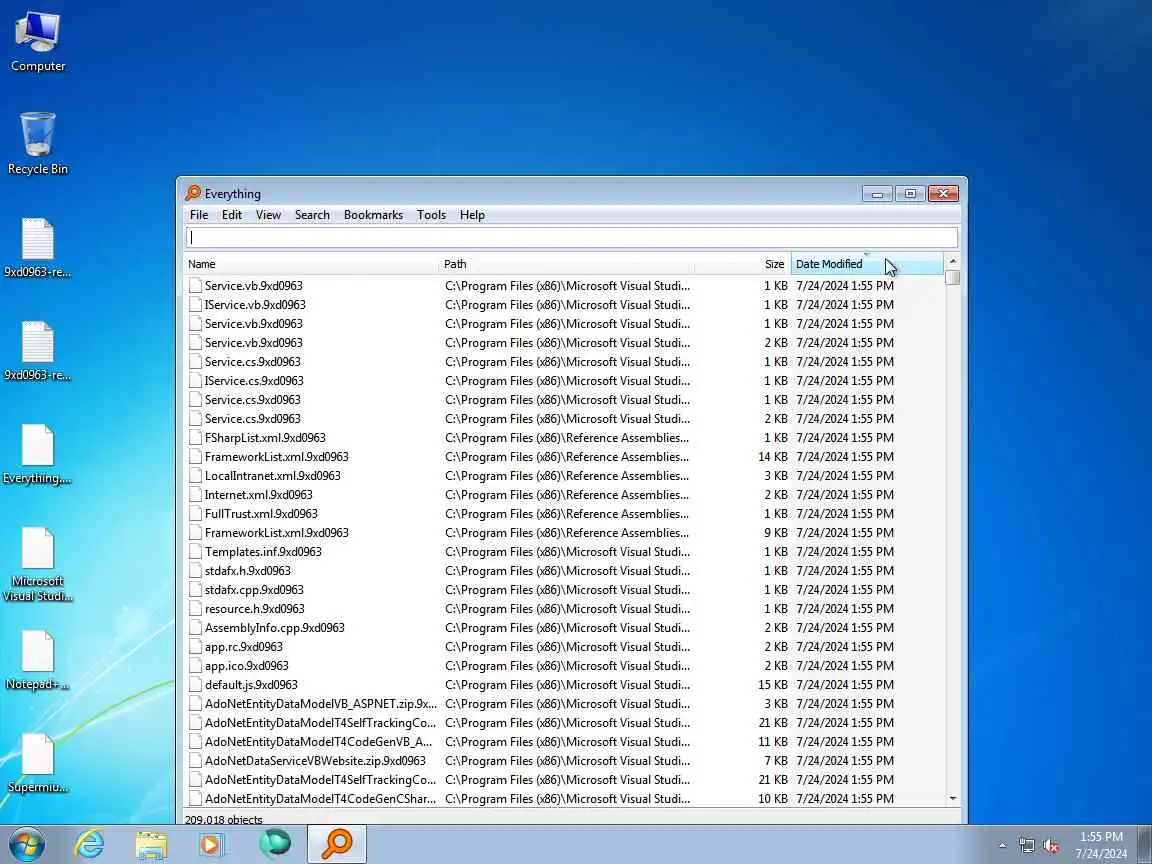This screenshot has height=864, width=1152.
Task: Sort results by Name column
Action: tap(312, 264)
